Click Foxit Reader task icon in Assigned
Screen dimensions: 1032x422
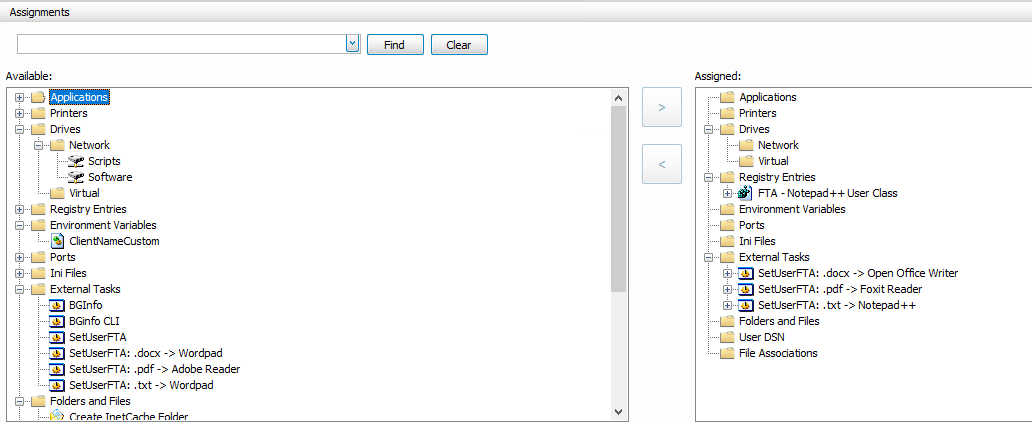(746, 289)
